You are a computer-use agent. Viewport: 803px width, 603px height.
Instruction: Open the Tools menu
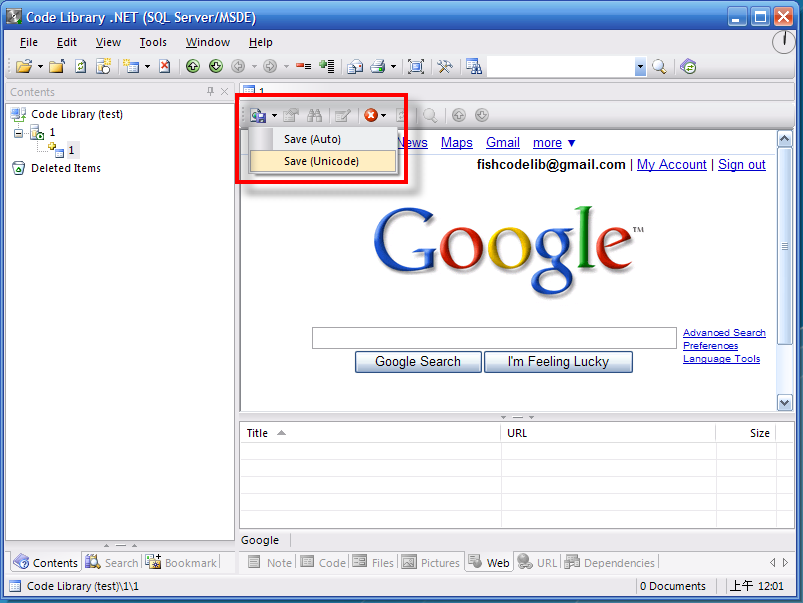pos(153,42)
